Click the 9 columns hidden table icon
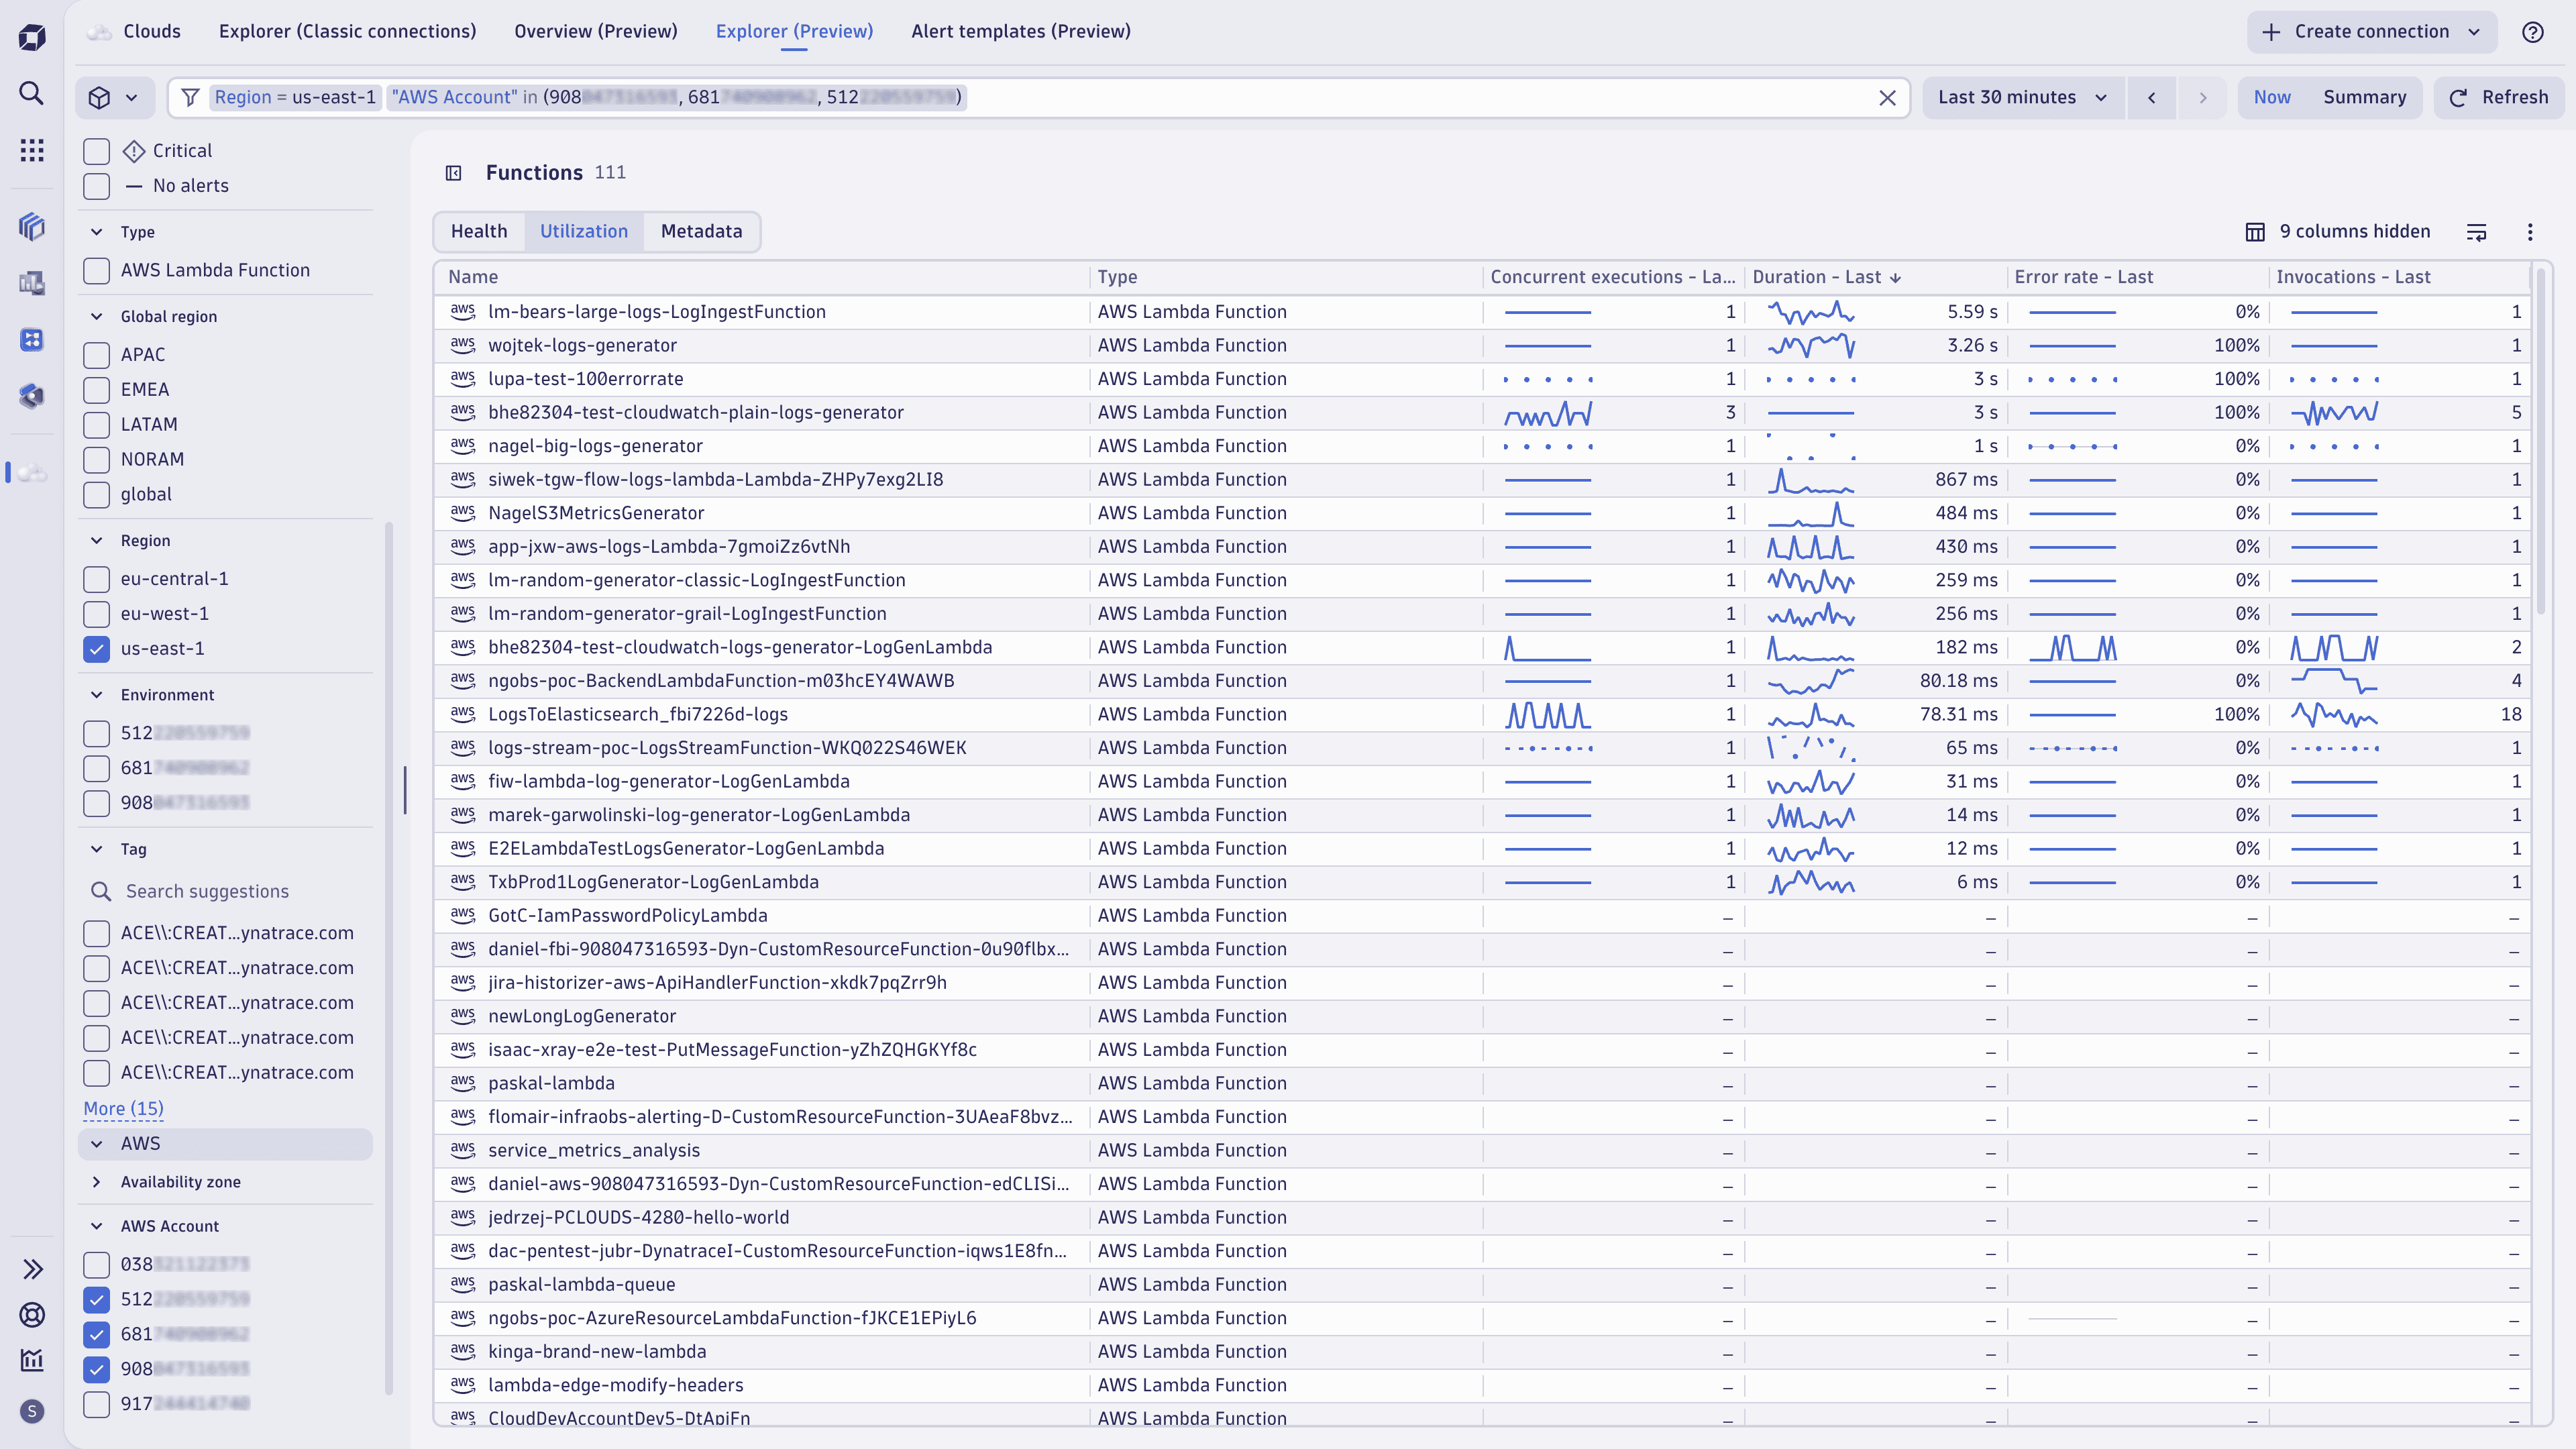 tap(2255, 232)
